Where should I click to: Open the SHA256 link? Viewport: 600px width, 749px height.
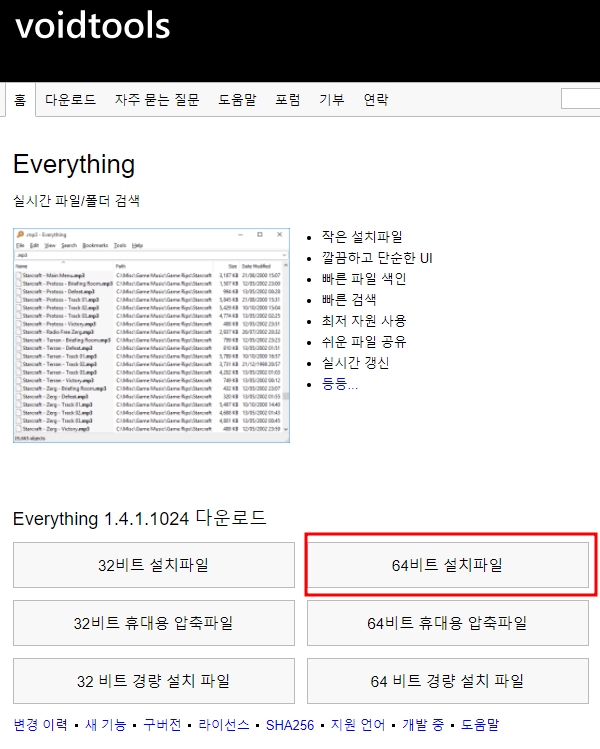(x=290, y=725)
